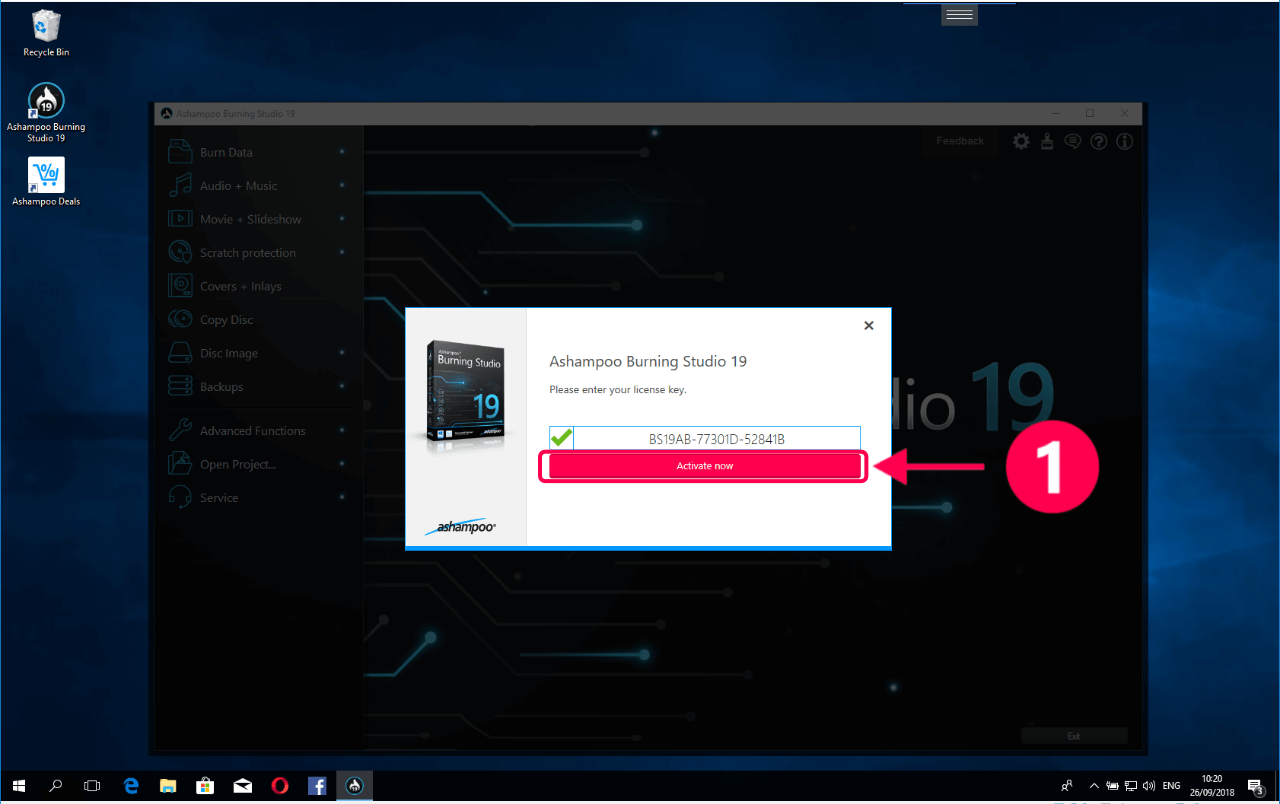The image size is (1280, 804).
Task: Open Mail app from the taskbar
Action: 243,787
